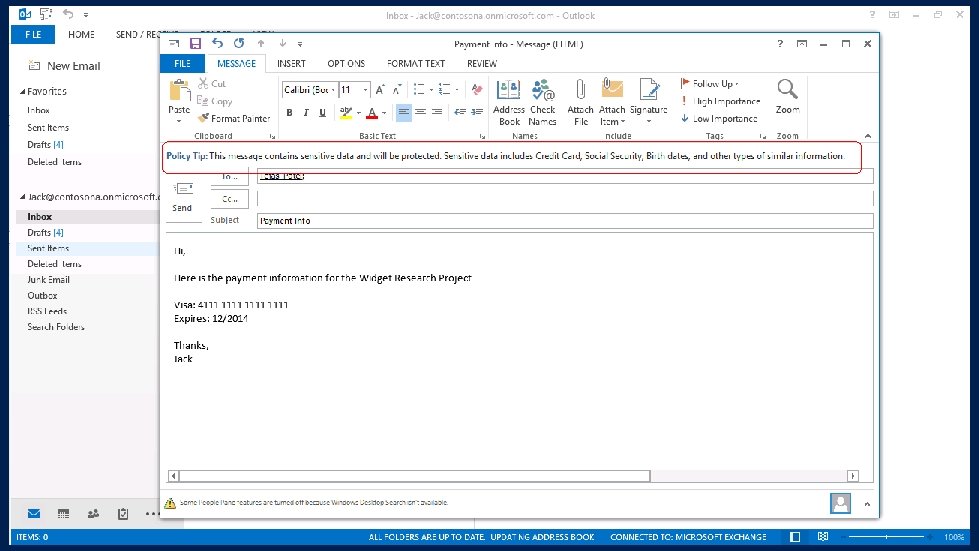Open Mail view in navigation bar
The height and width of the screenshot is (551, 979).
point(34,514)
